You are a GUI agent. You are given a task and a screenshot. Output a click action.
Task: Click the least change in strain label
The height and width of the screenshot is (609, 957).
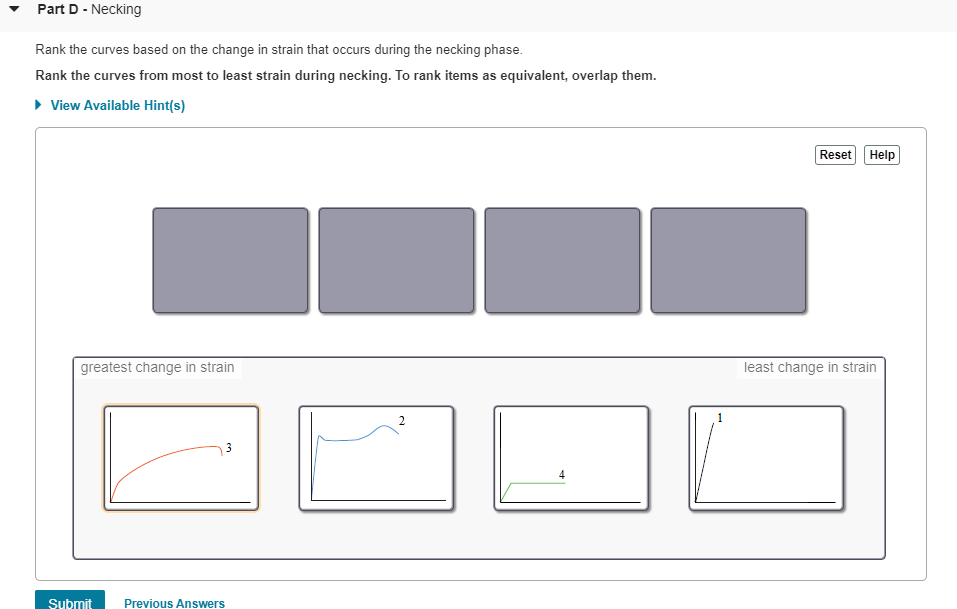(810, 367)
